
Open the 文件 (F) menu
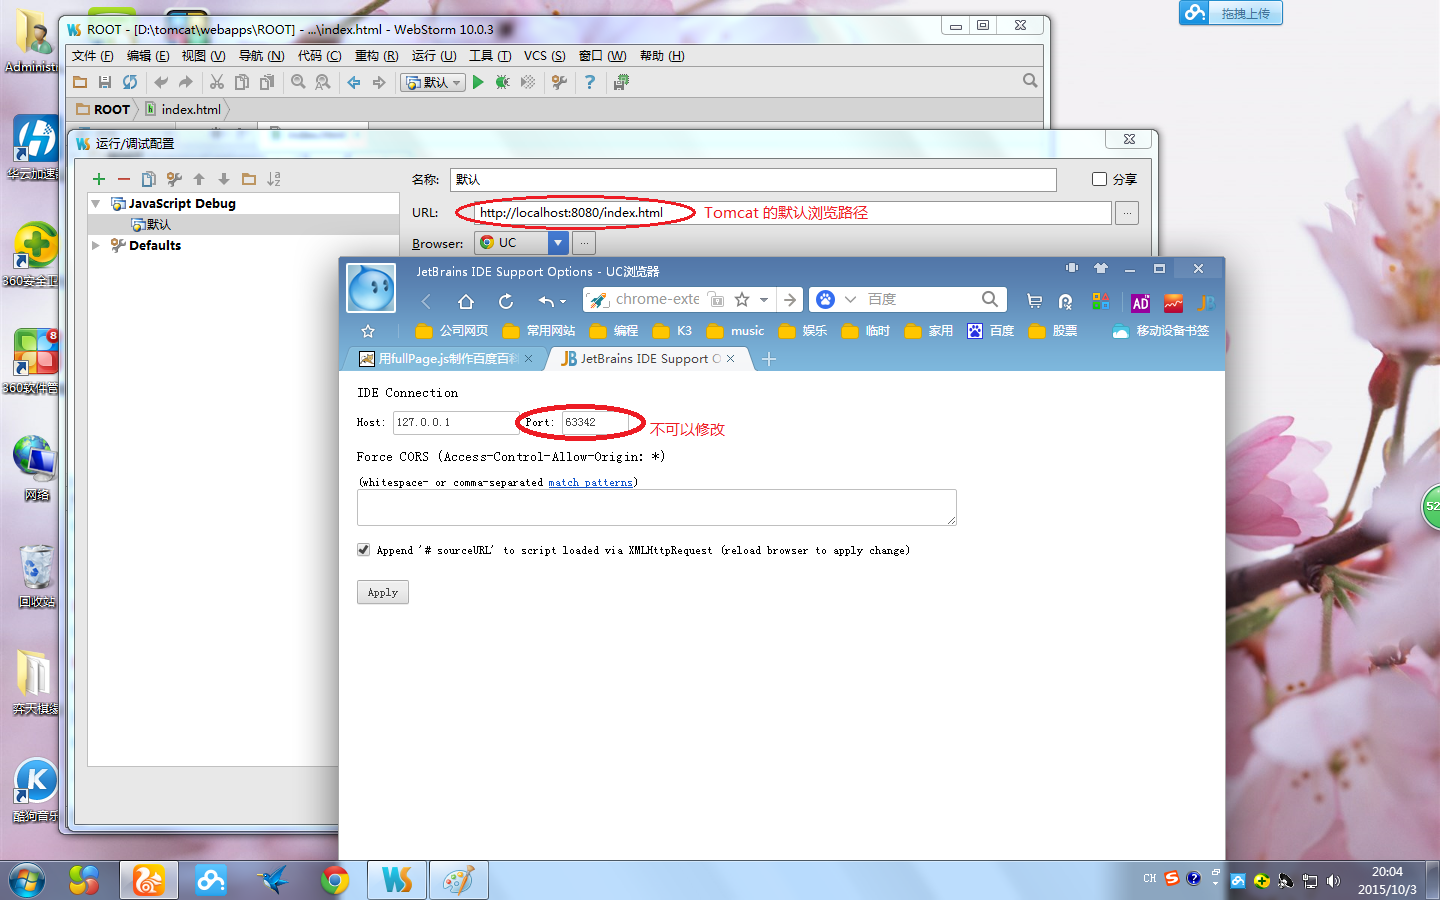[93, 56]
